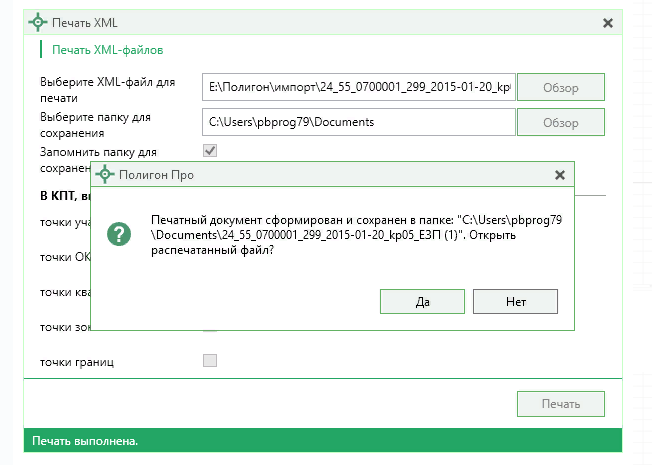Image resolution: width=652 pixels, height=465 pixels.
Task: Click the Полигон Про dialog title text
Action: (x=156, y=175)
